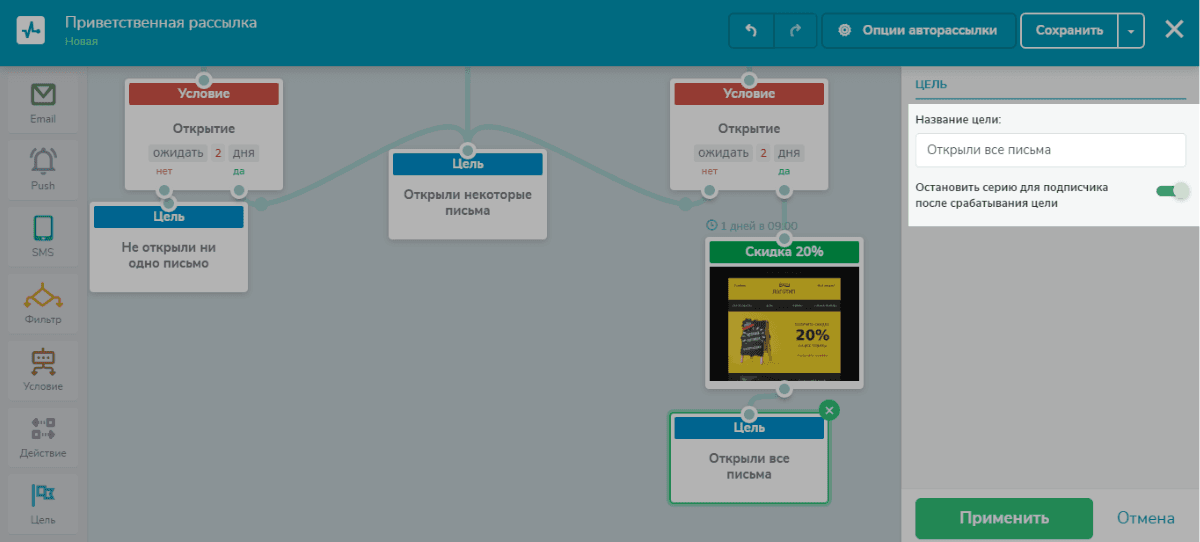Viewport: 1200px width, 542px height.
Task: Click the green Применить button
Action: tap(1004, 518)
